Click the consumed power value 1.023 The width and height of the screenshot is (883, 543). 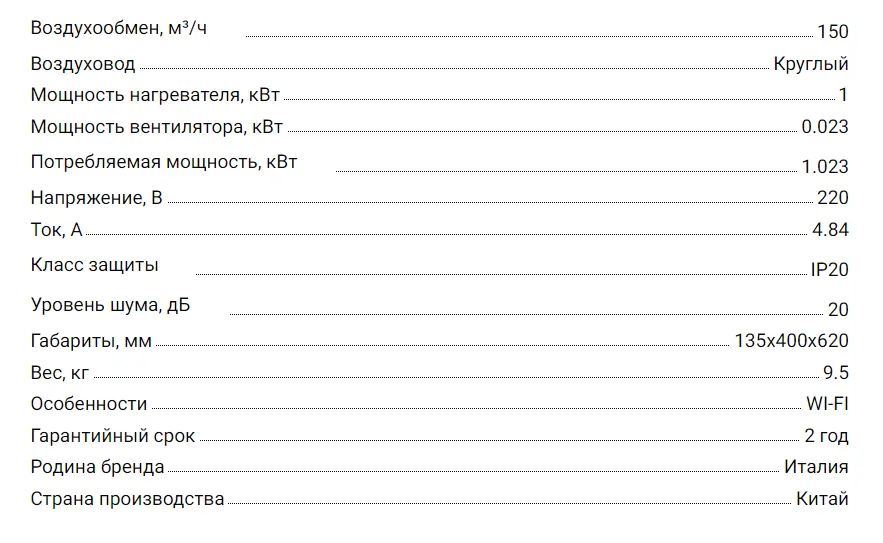(825, 167)
